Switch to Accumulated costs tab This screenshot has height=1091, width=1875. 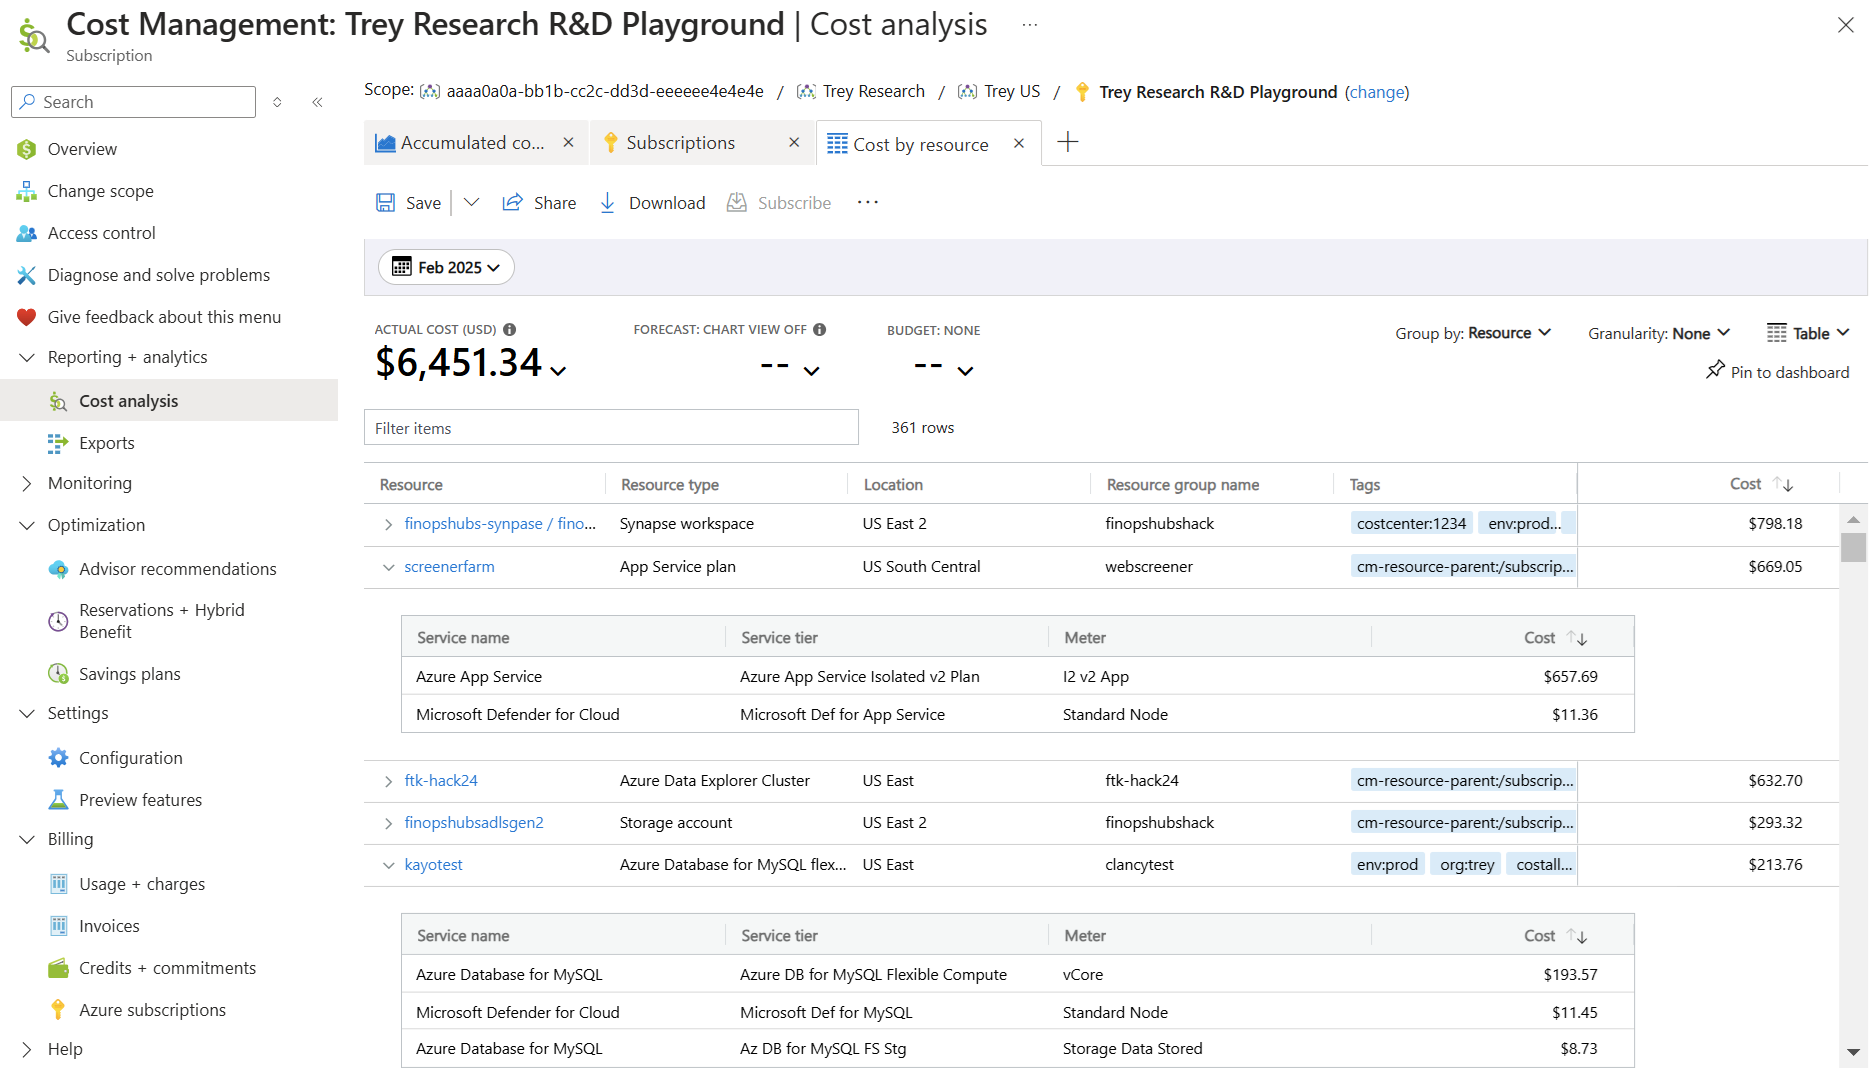pyautogui.click(x=472, y=143)
